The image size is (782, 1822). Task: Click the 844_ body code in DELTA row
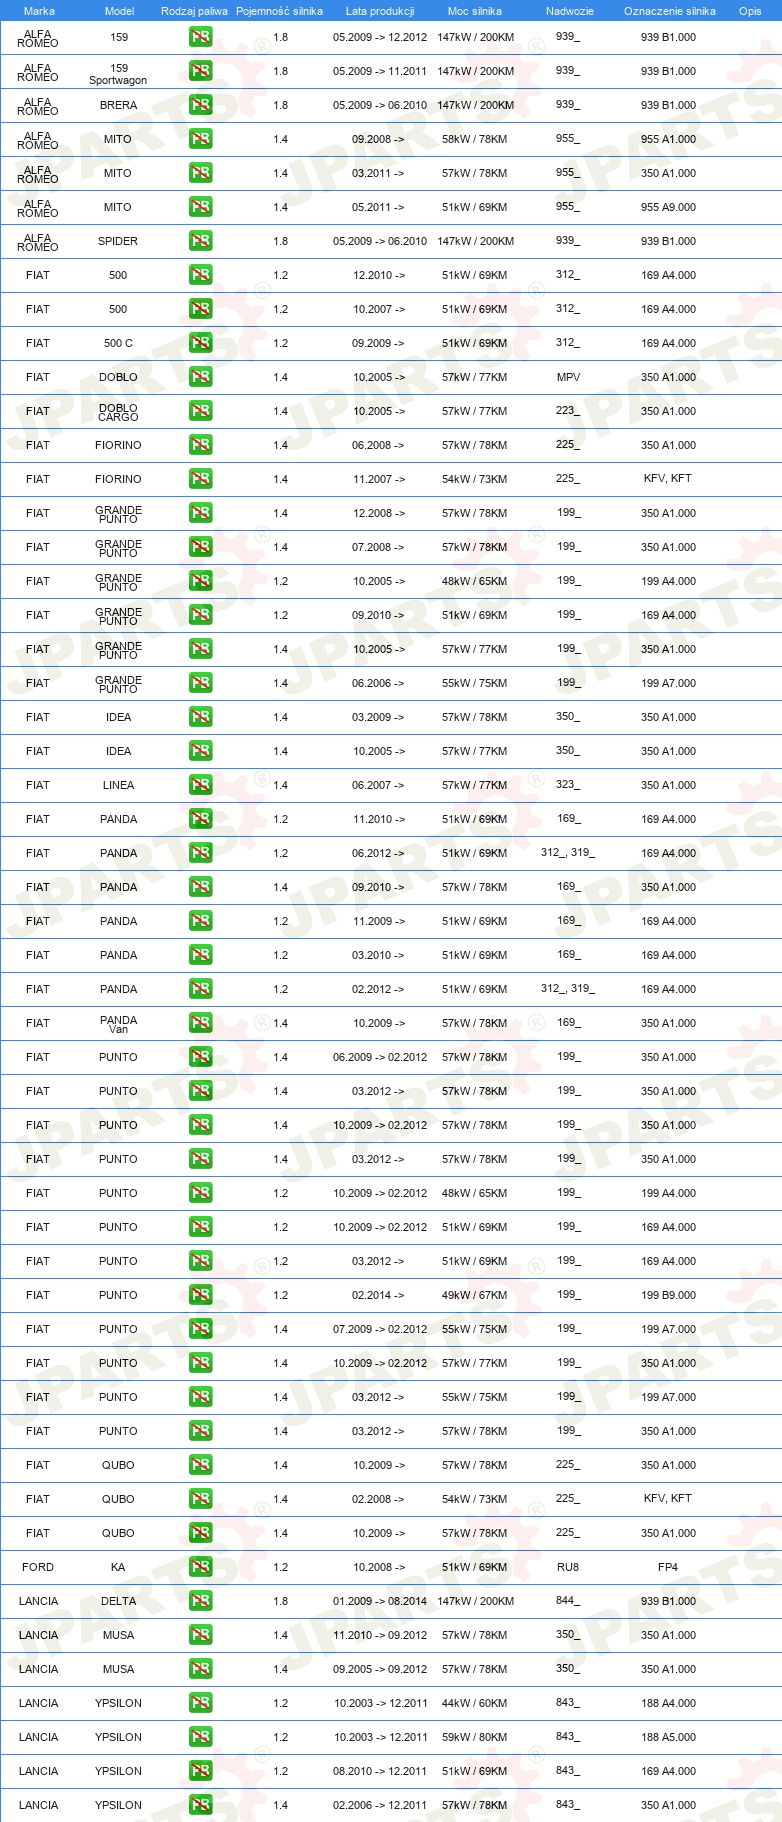point(568,1601)
